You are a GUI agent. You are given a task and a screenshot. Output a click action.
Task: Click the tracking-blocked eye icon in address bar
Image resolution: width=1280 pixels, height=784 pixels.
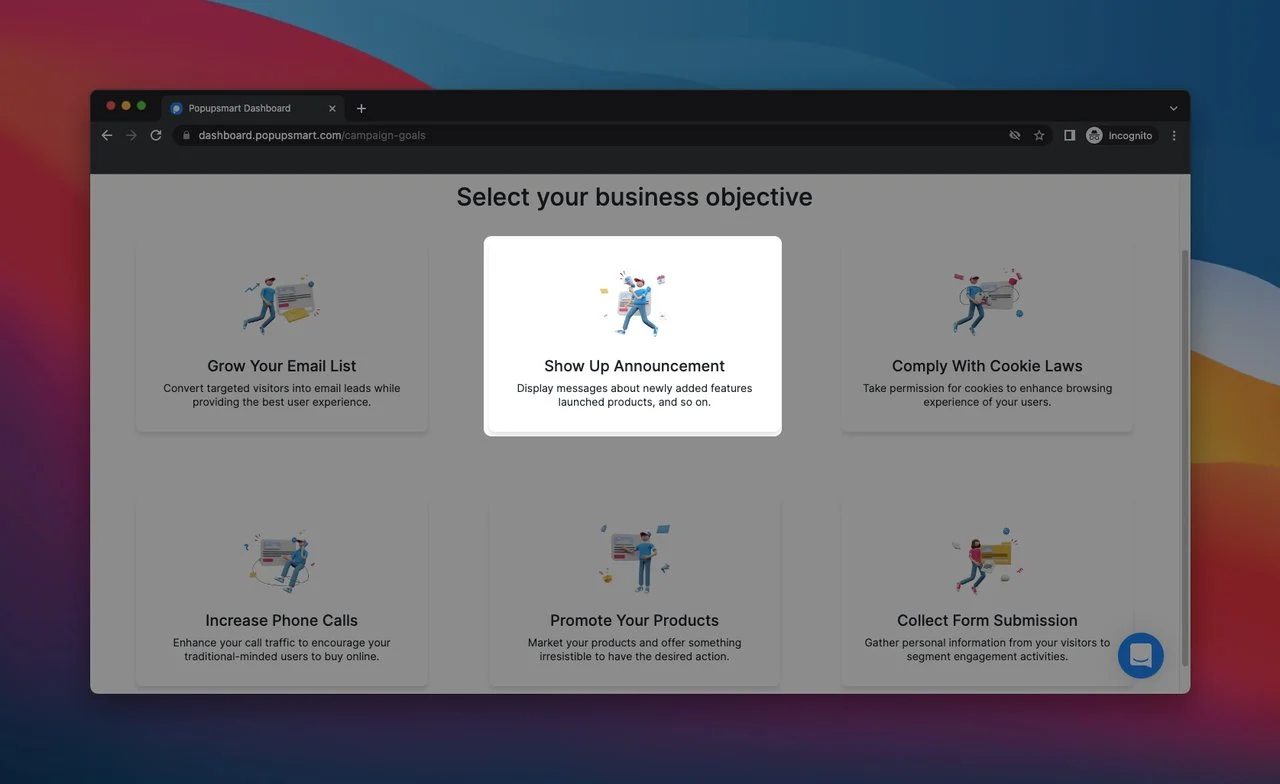tap(1014, 135)
